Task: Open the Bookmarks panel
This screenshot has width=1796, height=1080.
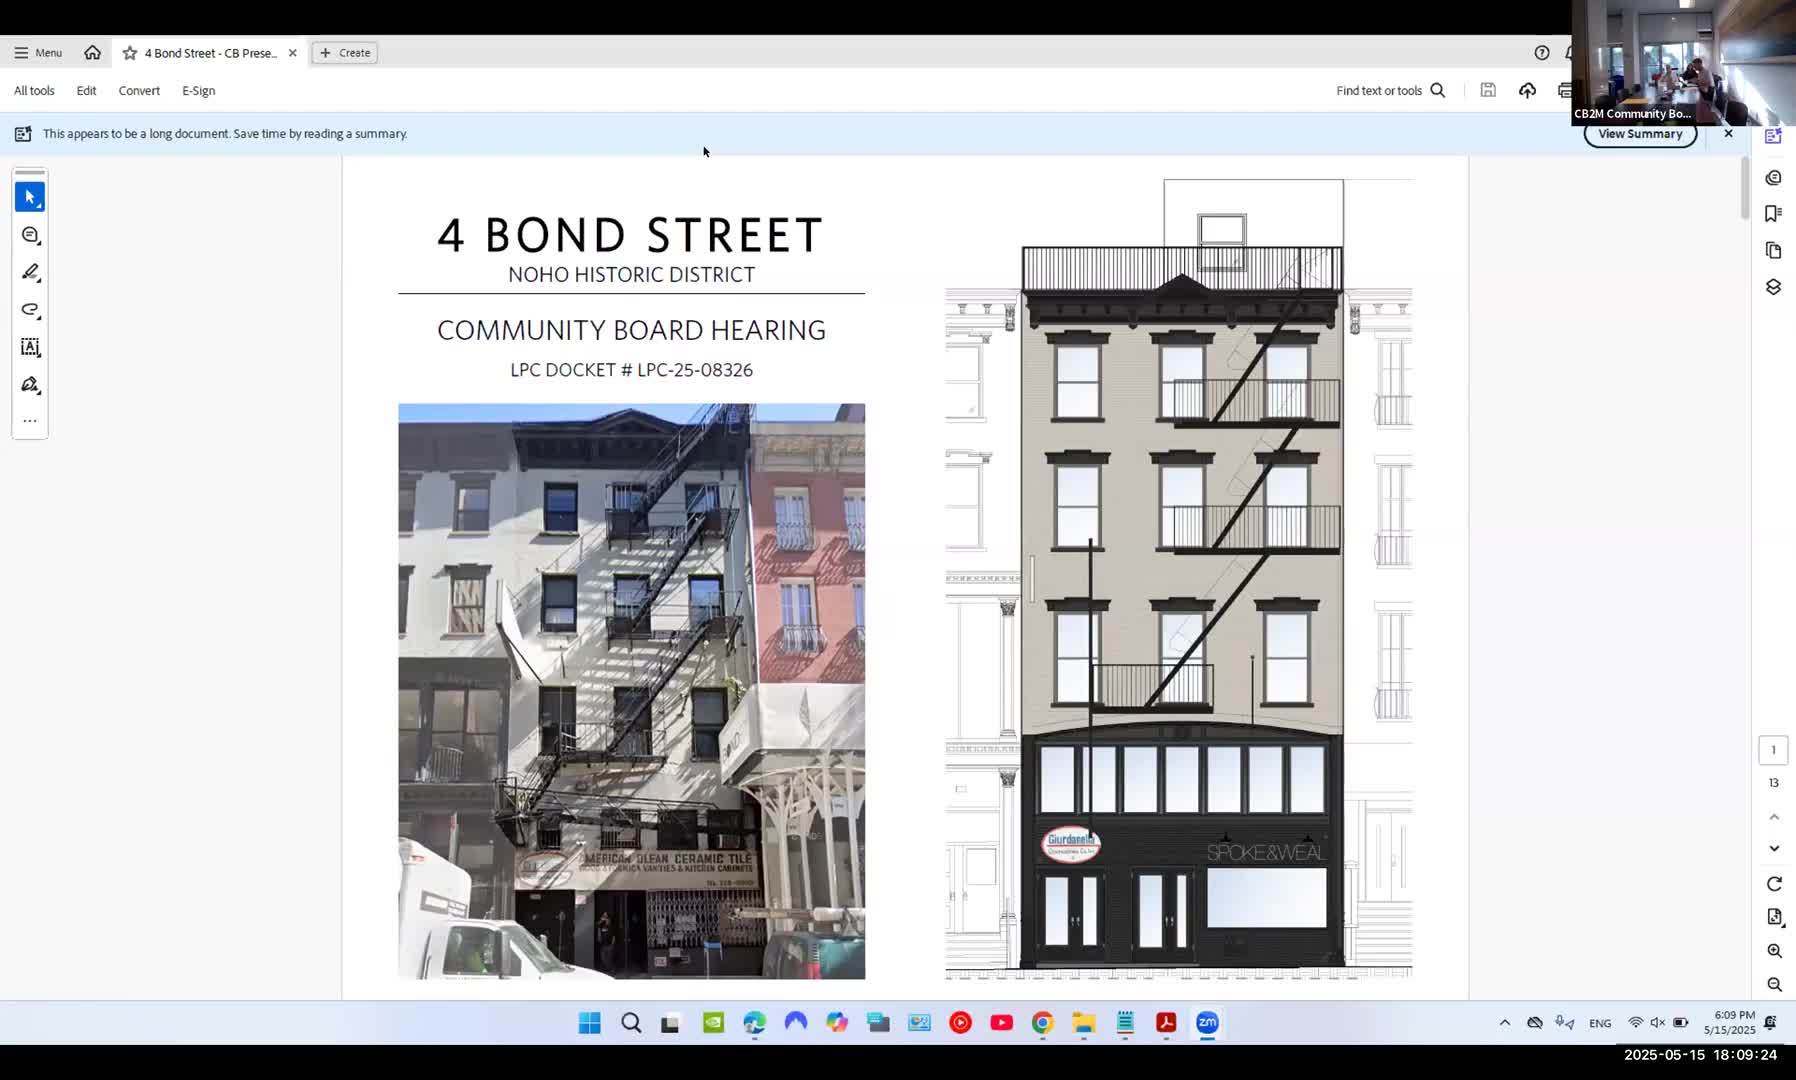Action: pos(1773,214)
